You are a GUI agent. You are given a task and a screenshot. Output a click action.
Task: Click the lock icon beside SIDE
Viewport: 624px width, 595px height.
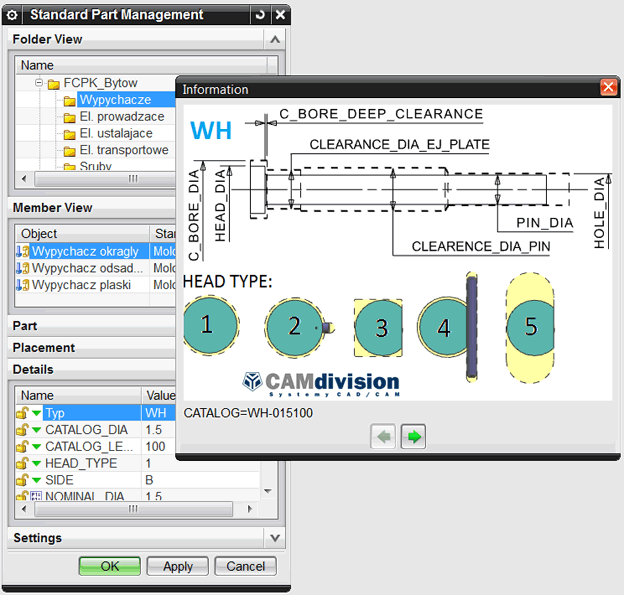point(22,480)
